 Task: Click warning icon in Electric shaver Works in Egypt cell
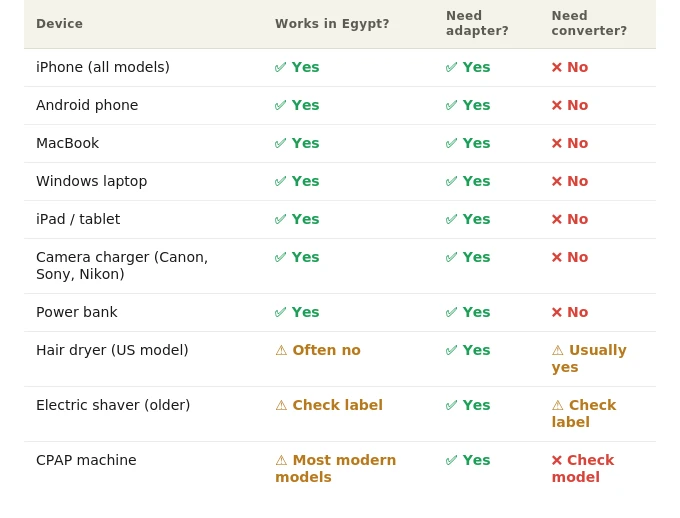pyautogui.click(x=281, y=405)
